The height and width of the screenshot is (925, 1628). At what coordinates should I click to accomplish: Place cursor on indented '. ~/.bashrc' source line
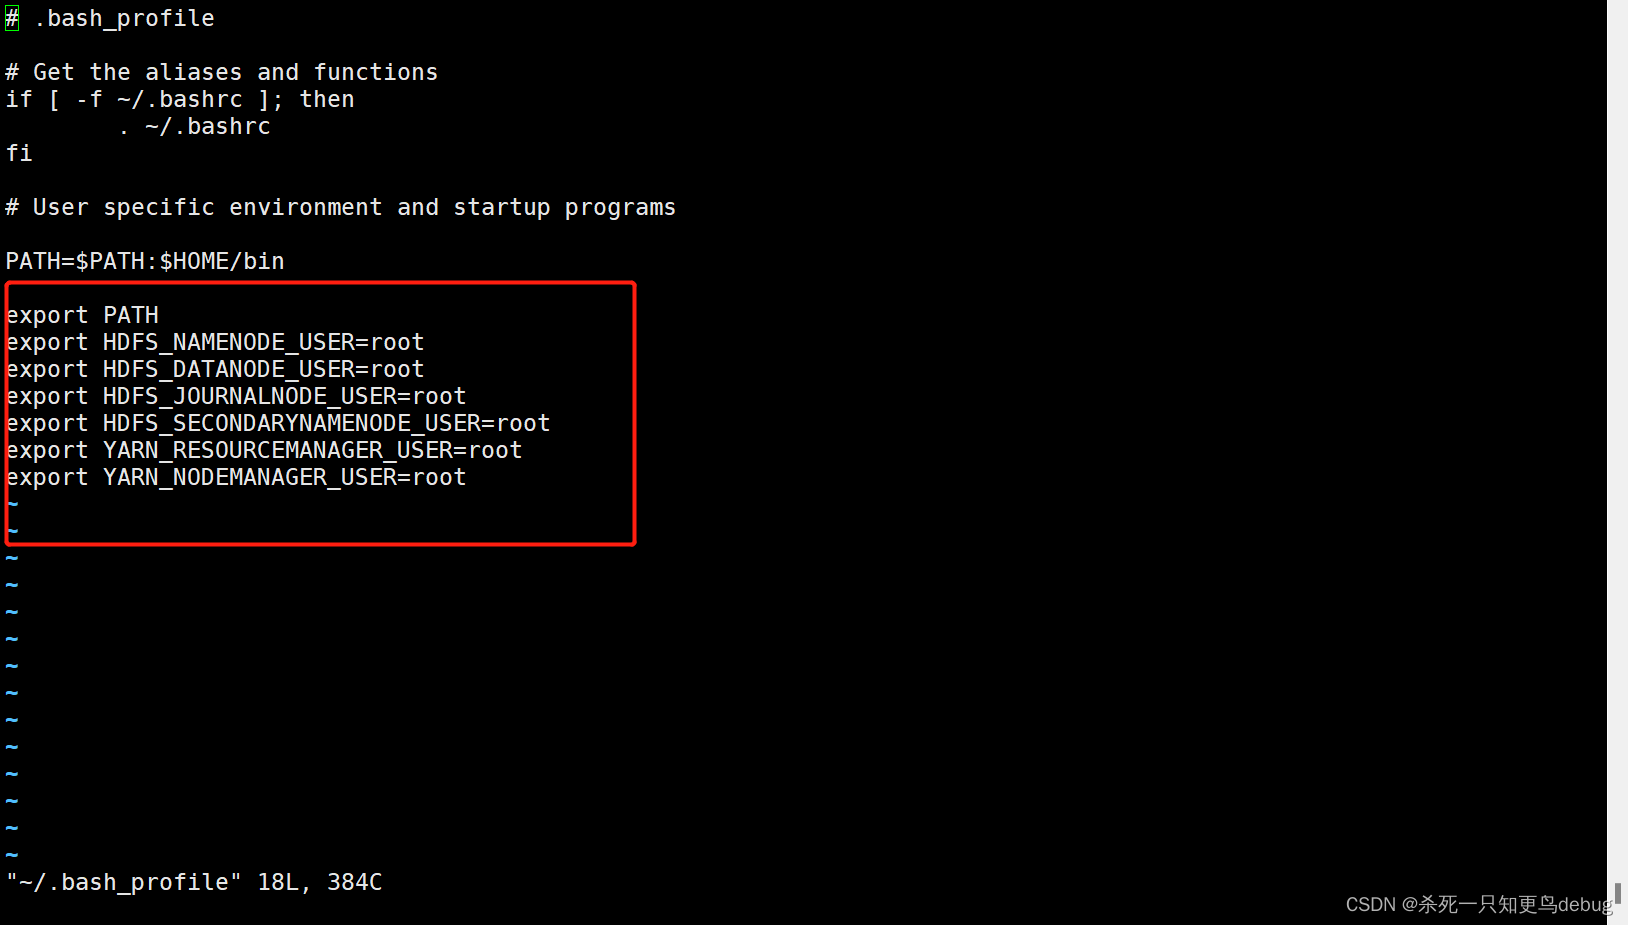pyautogui.click(x=195, y=126)
